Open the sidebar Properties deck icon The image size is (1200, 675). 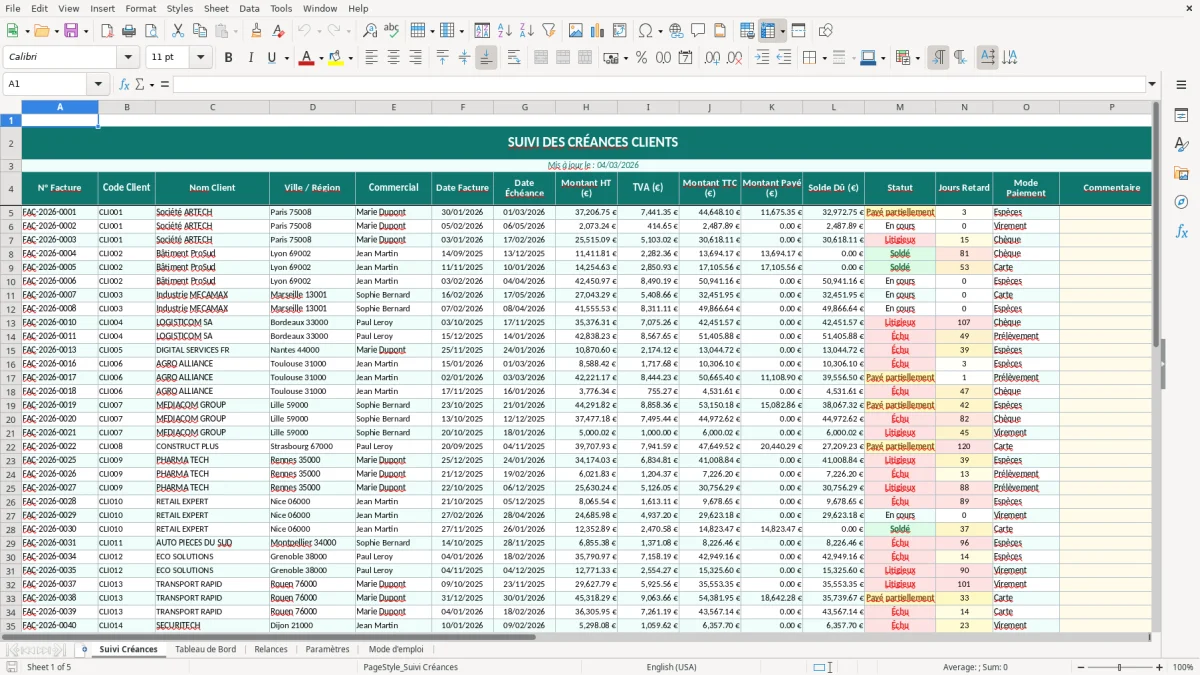coord(1181,116)
